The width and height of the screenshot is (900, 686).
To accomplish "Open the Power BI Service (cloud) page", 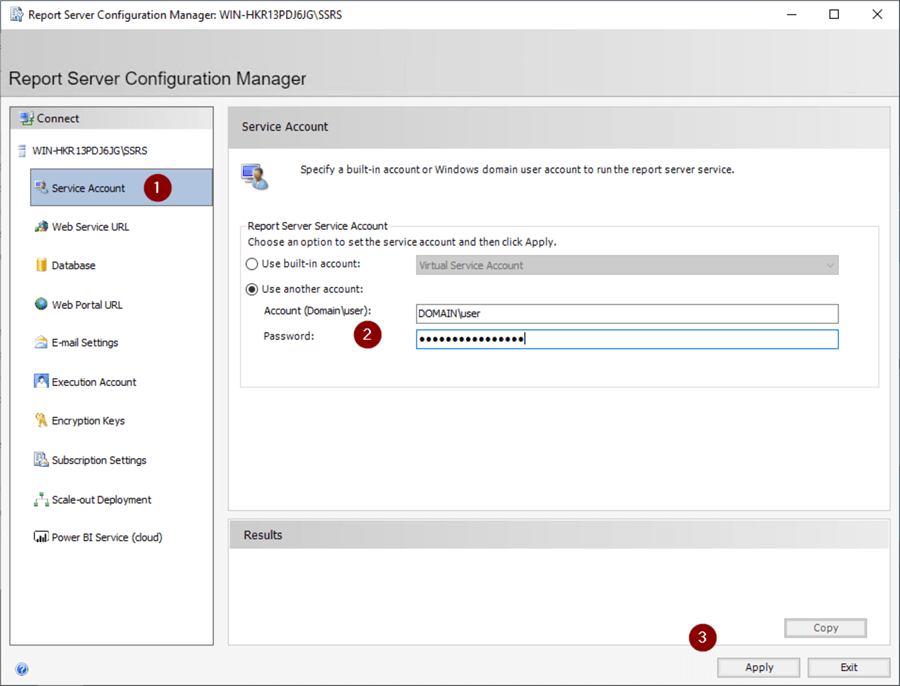I will pyautogui.click(x=106, y=538).
